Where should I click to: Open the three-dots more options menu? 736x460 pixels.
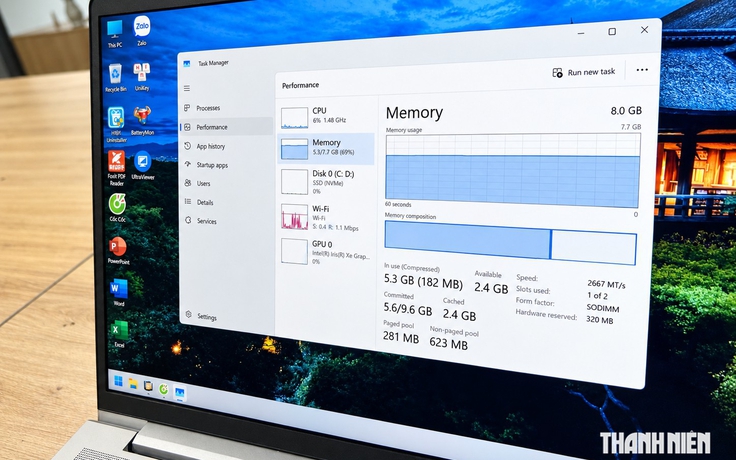coord(642,70)
